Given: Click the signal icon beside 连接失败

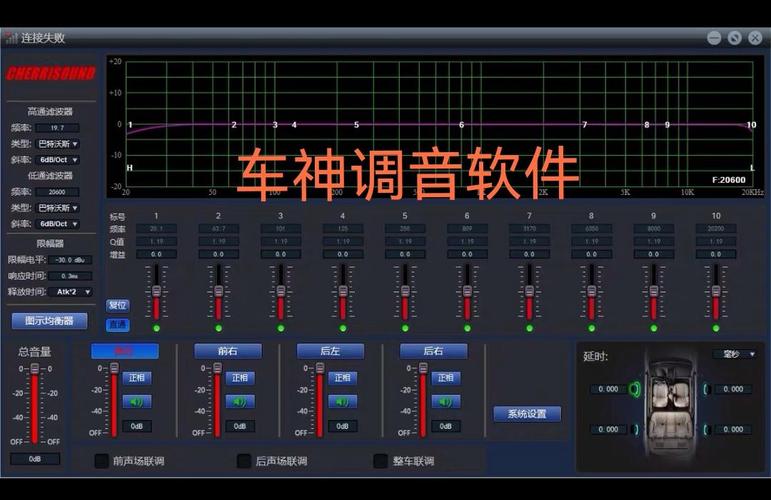Looking at the screenshot, I should point(11,38).
